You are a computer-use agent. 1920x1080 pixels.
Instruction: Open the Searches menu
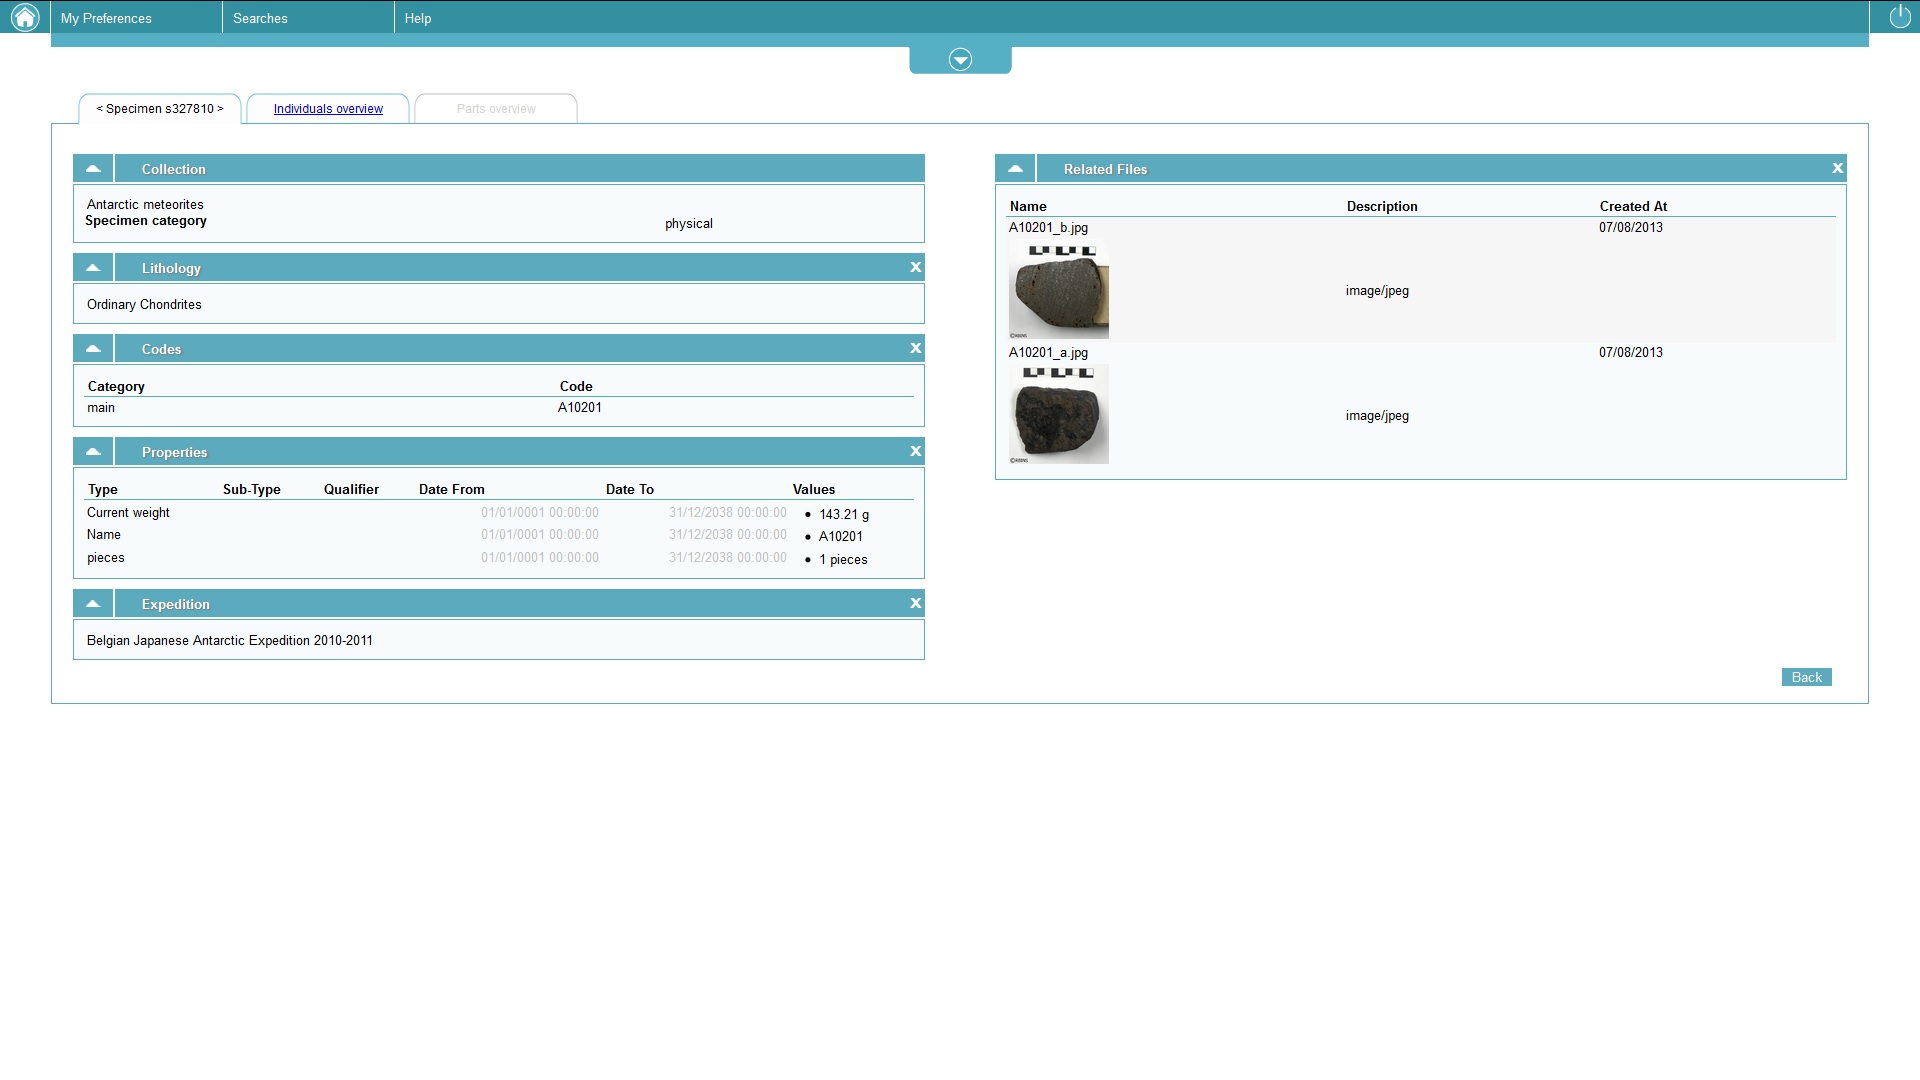(260, 18)
